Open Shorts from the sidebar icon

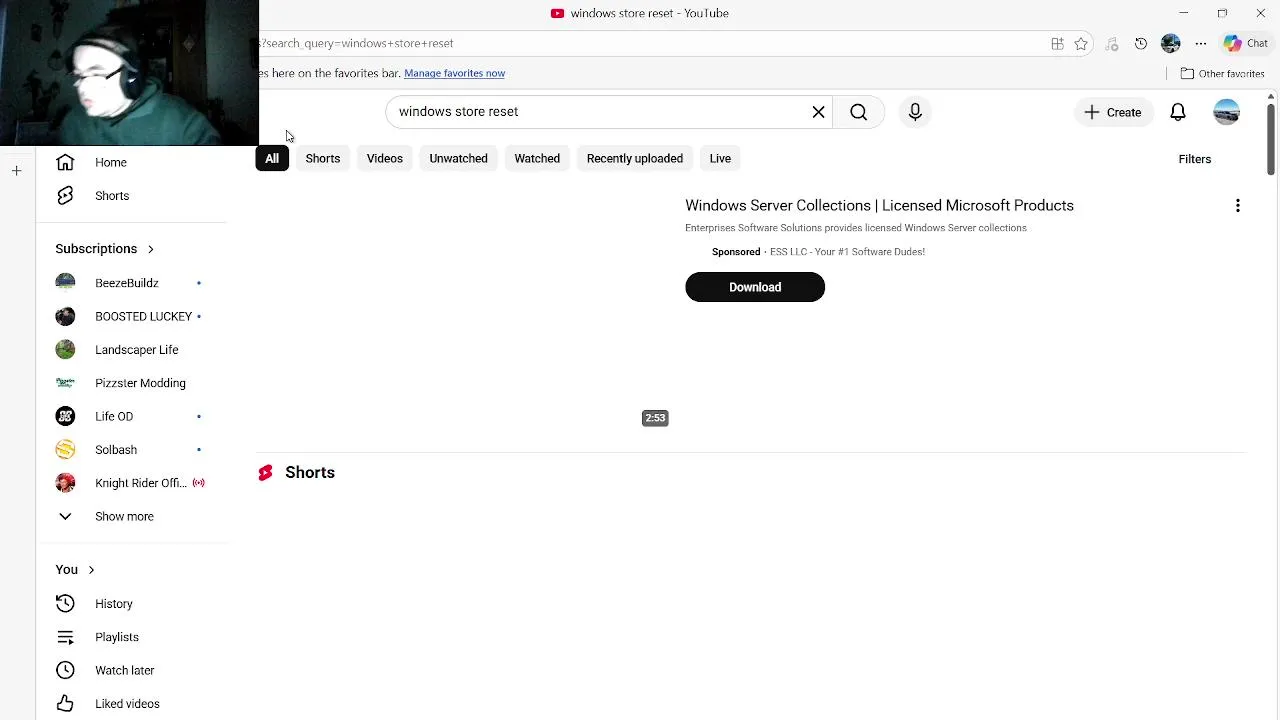pos(65,196)
